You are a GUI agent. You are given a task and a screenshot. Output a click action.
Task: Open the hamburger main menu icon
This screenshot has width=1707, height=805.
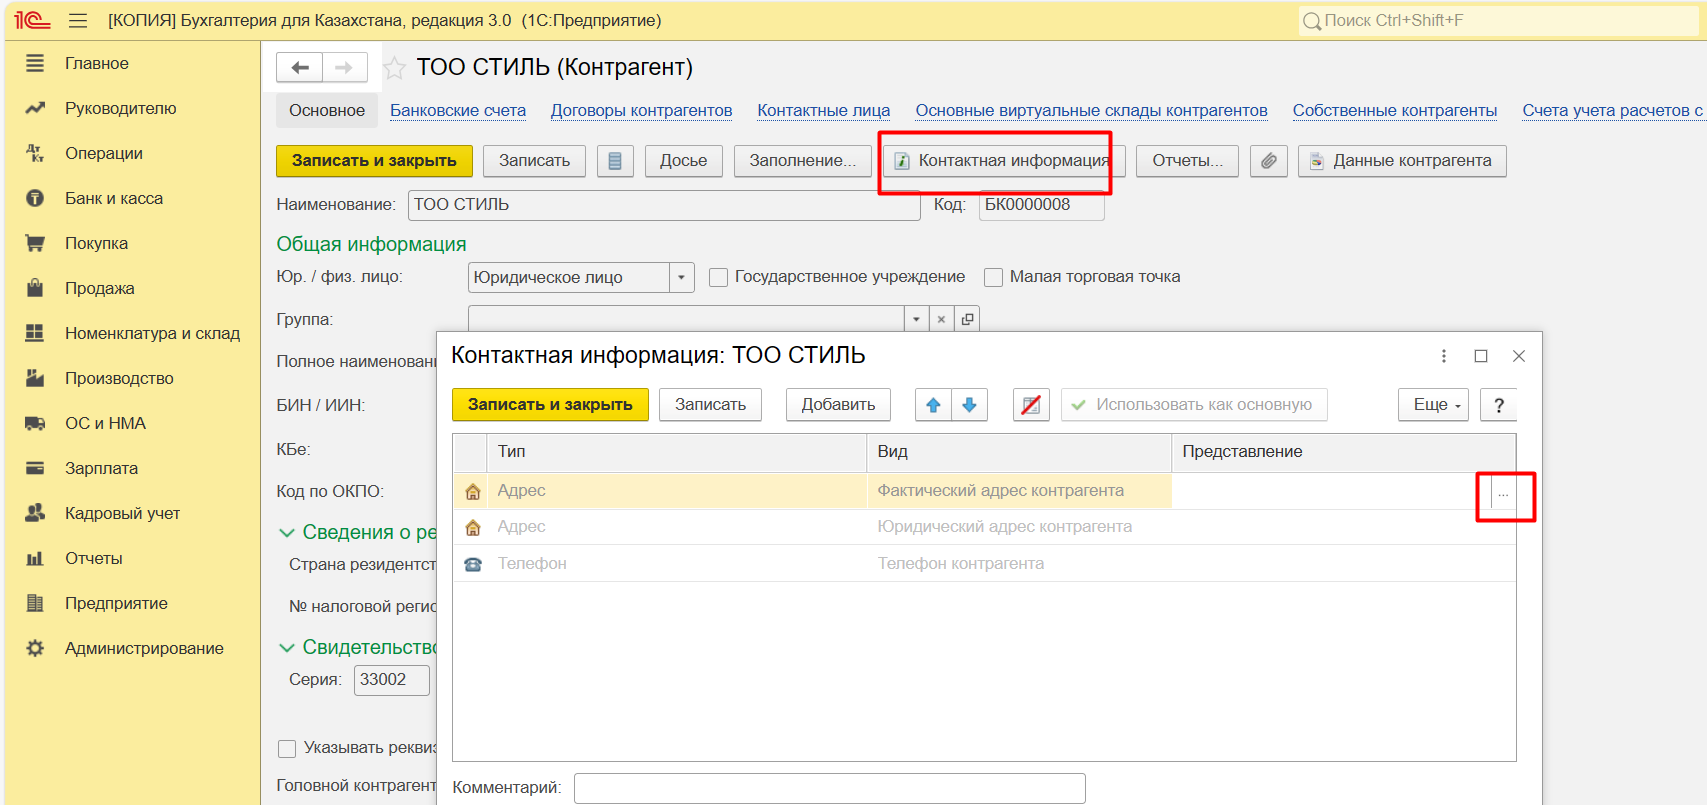78,21
